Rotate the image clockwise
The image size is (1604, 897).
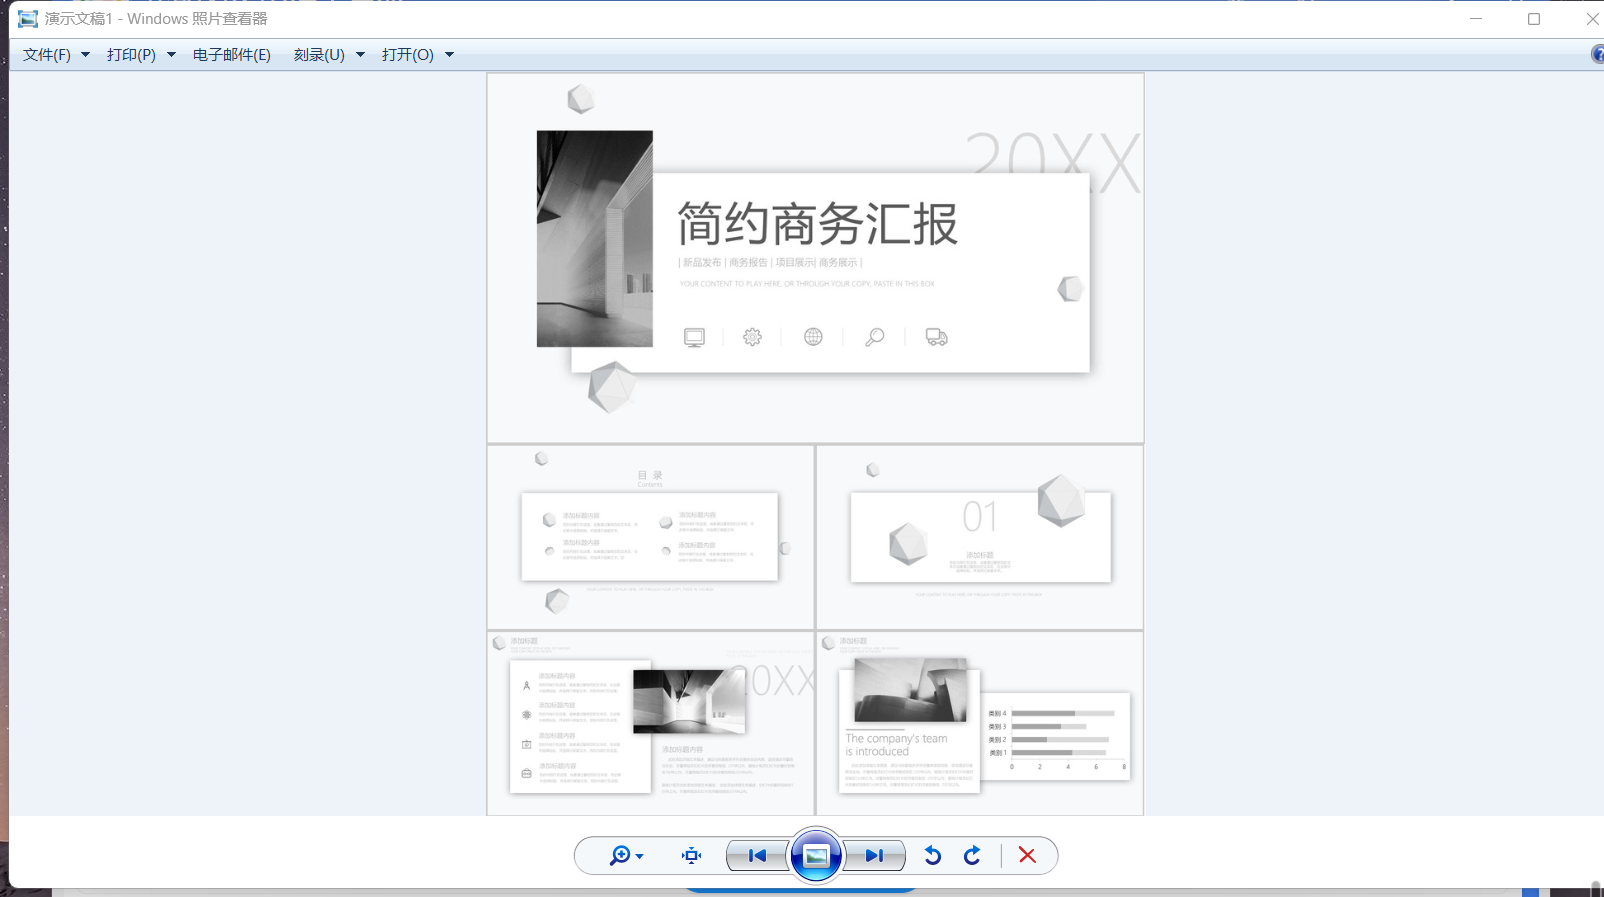click(972, 856)
